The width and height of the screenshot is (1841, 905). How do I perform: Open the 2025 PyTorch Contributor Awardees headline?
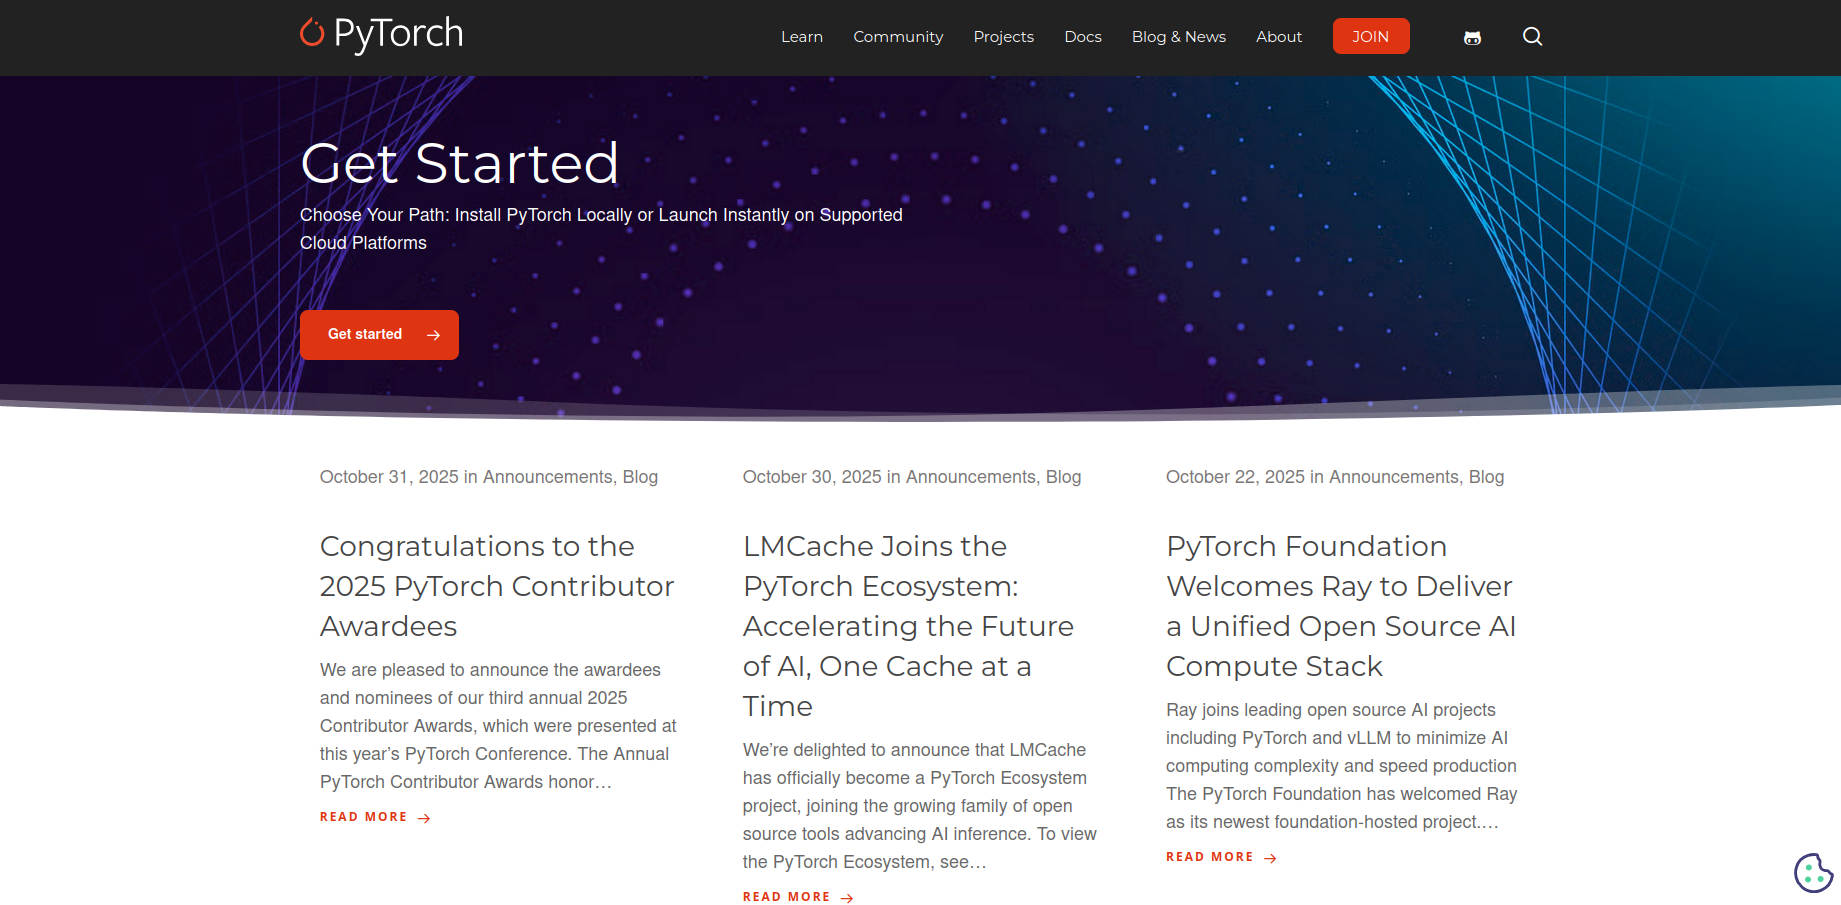pos(496,586)
